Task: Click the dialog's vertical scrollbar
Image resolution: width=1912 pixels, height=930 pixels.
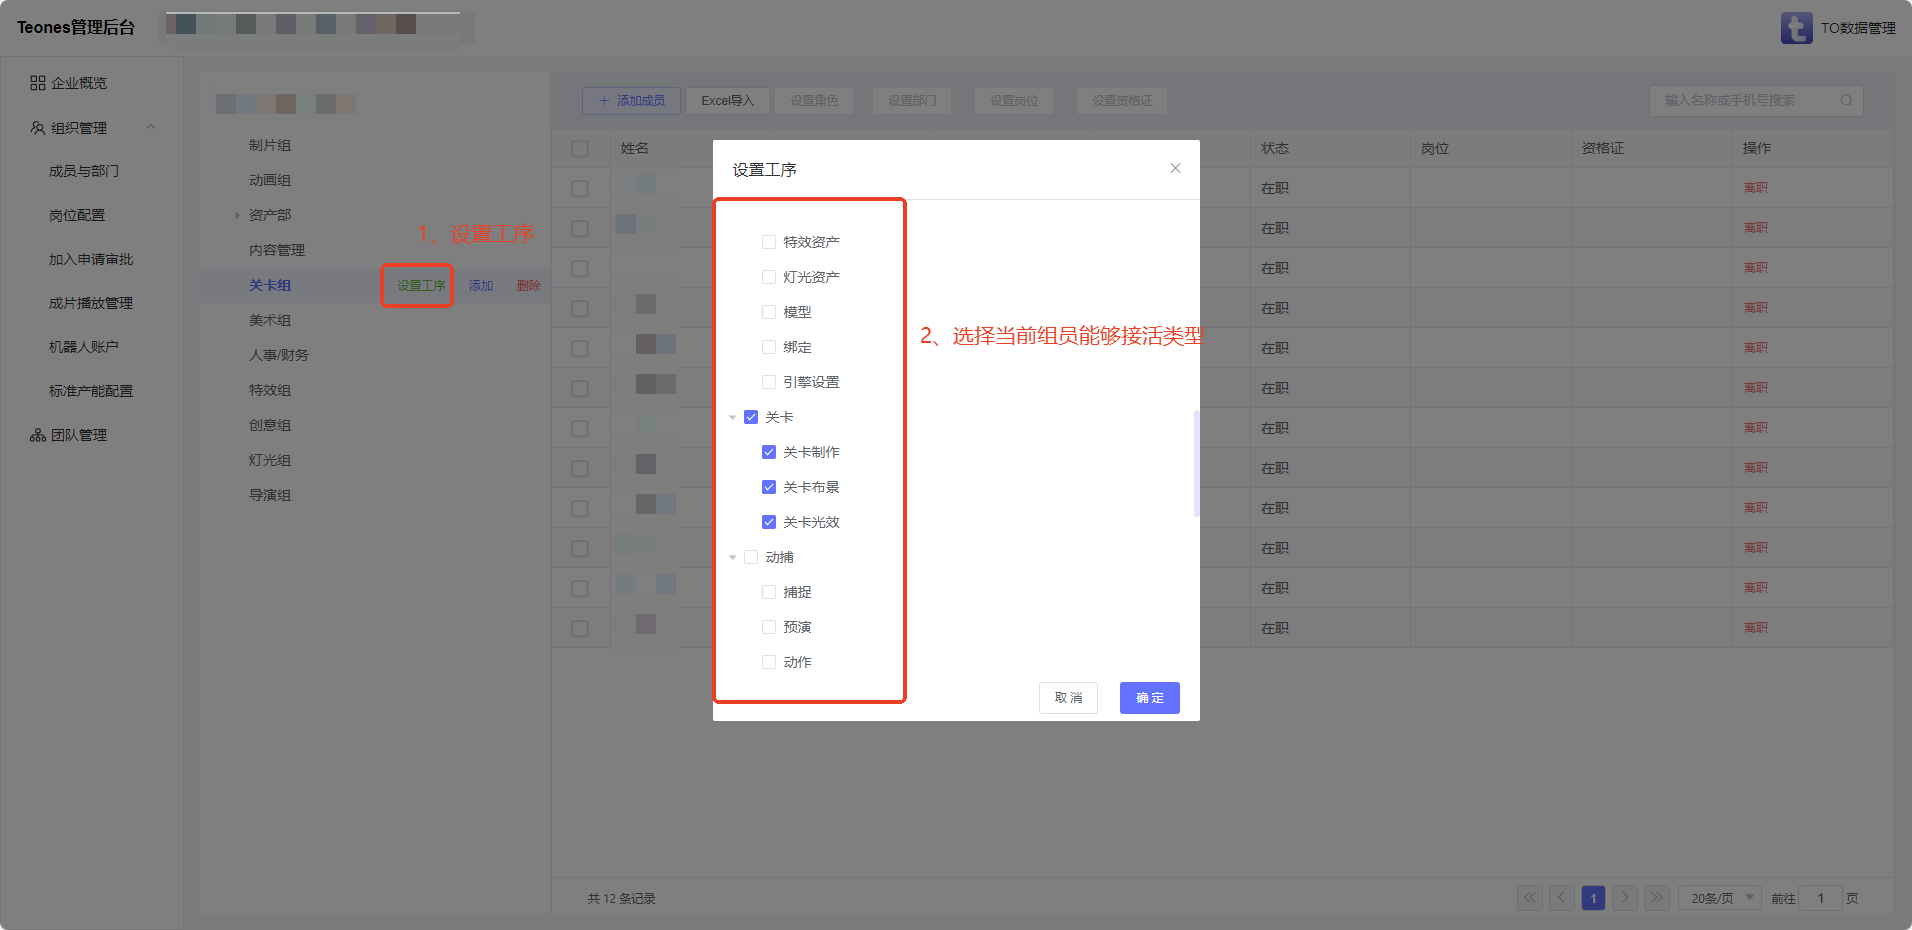Action: coord(1196,462)
